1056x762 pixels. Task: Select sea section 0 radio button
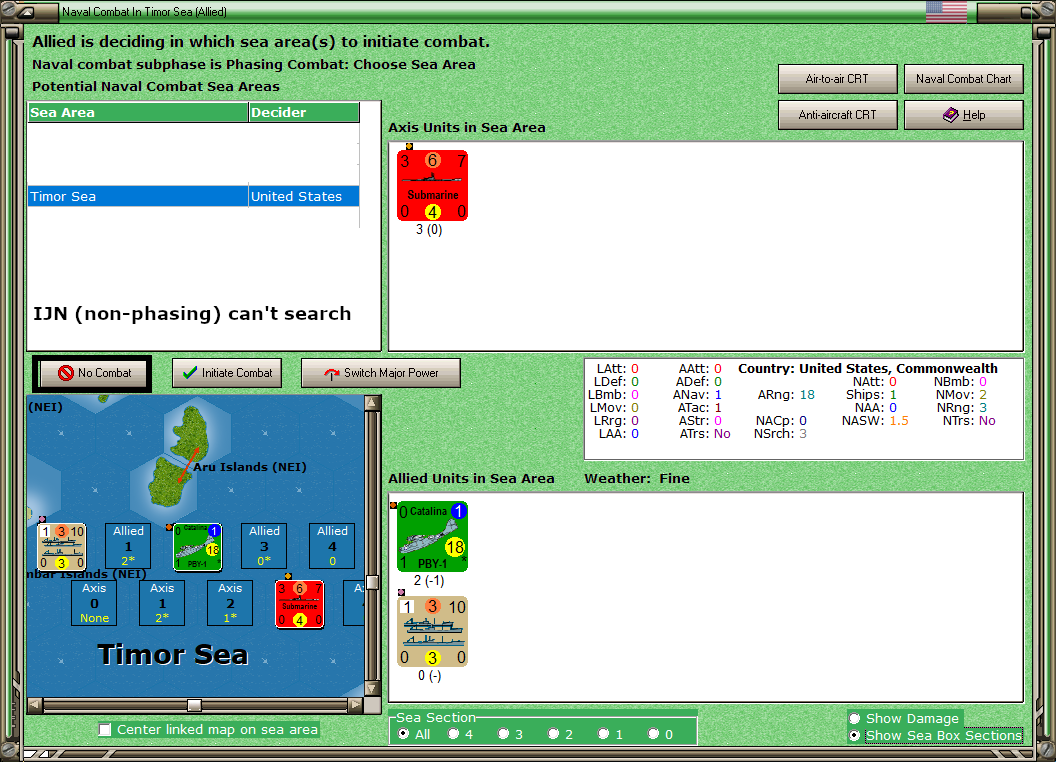653,734
